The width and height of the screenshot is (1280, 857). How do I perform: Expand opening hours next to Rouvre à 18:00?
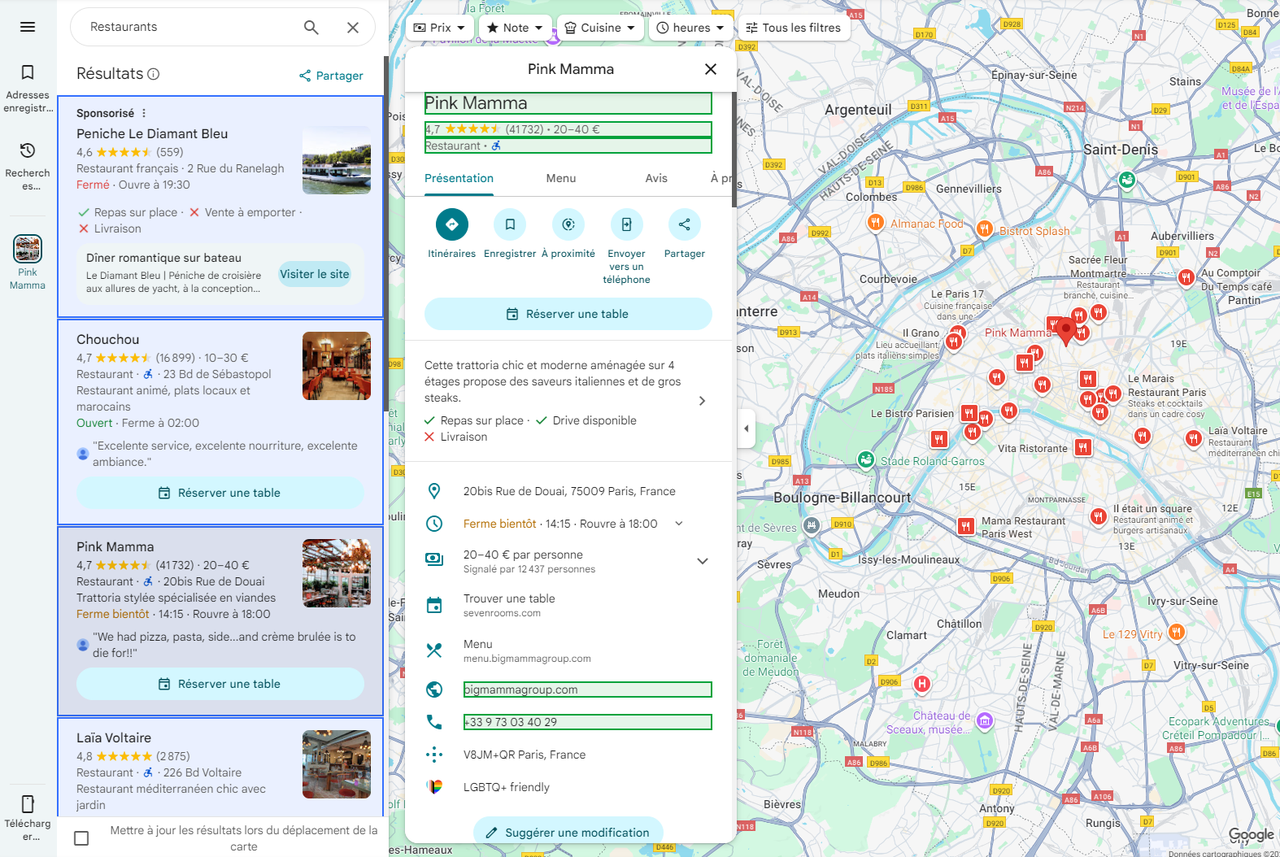(x=679, y=524)
